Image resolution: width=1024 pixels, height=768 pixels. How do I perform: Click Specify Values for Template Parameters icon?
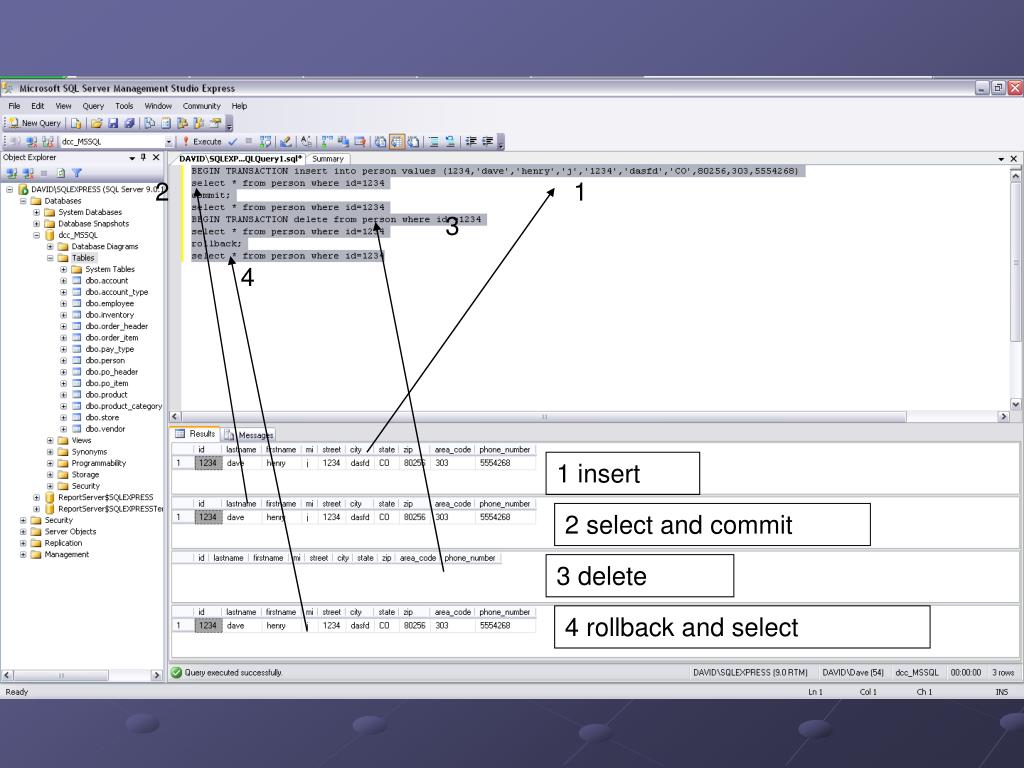coord(306,141)
